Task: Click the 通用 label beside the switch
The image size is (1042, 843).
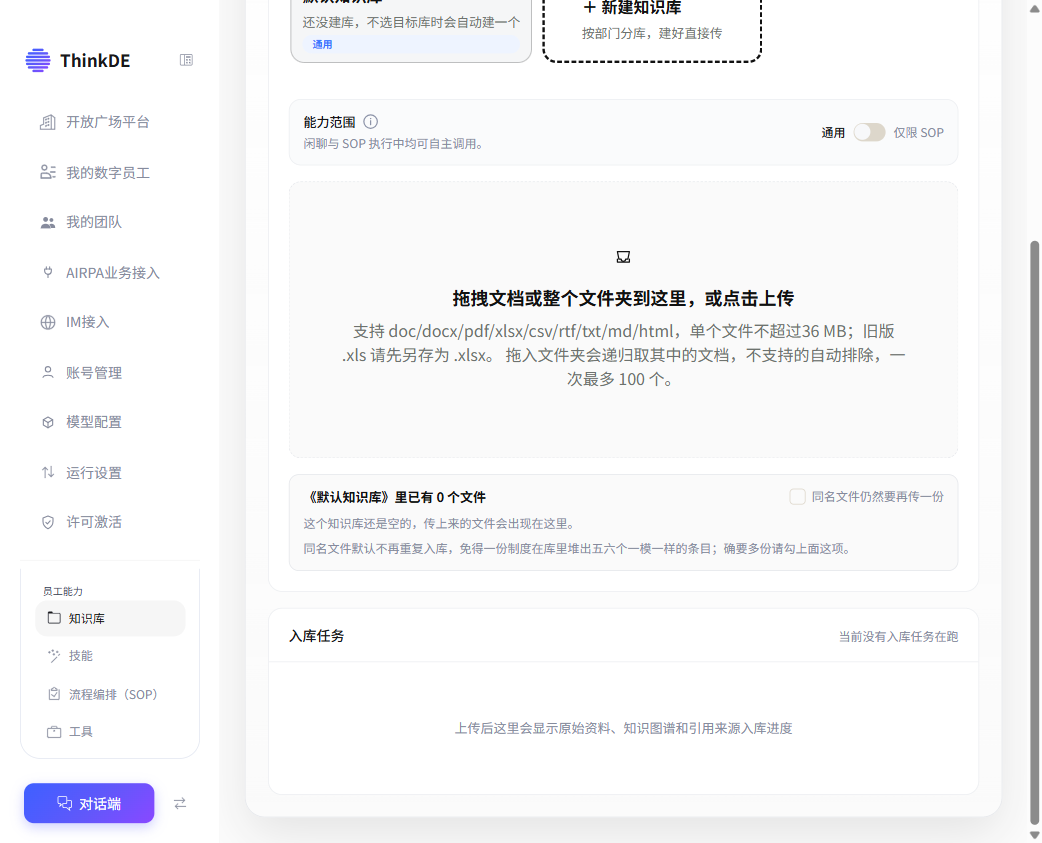Action: point(833,132)
